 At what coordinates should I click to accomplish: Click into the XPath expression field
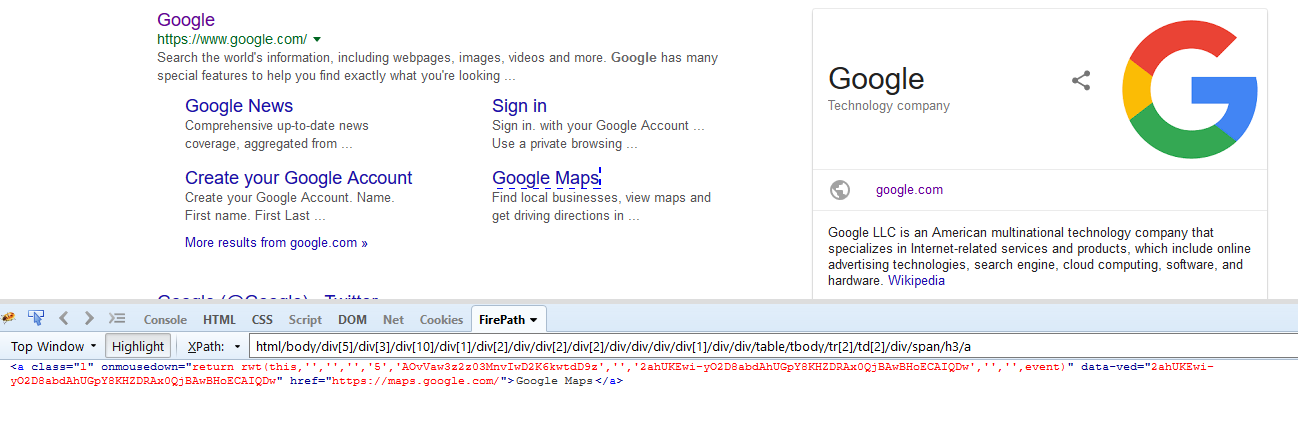point(773,346)
